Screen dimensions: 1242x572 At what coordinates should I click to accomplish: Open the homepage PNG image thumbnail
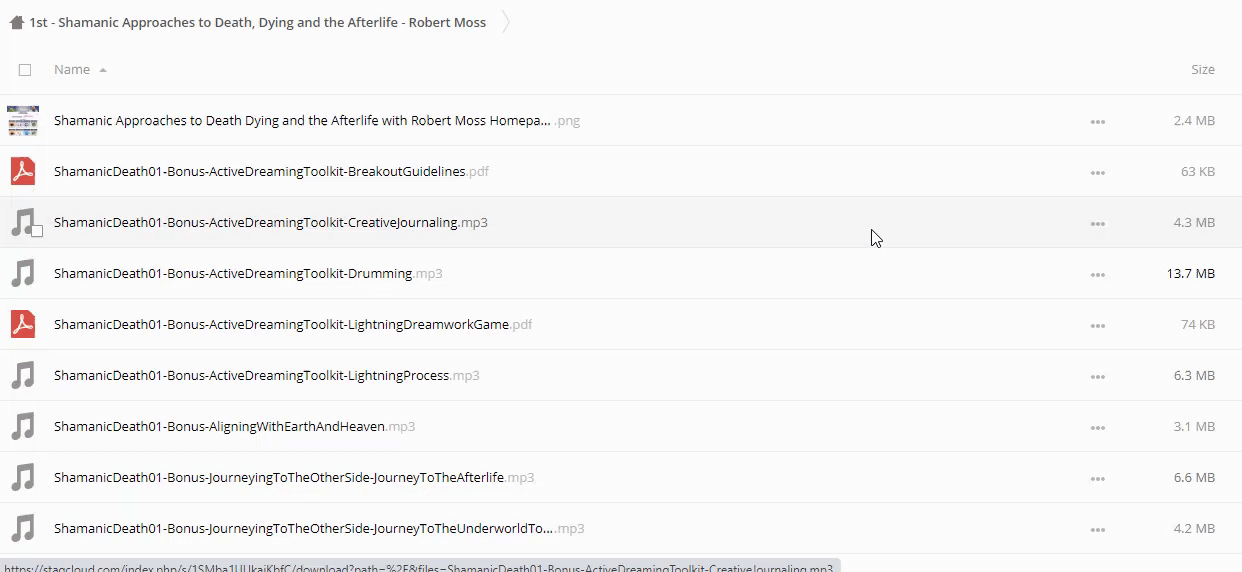[x=23, y=121]
